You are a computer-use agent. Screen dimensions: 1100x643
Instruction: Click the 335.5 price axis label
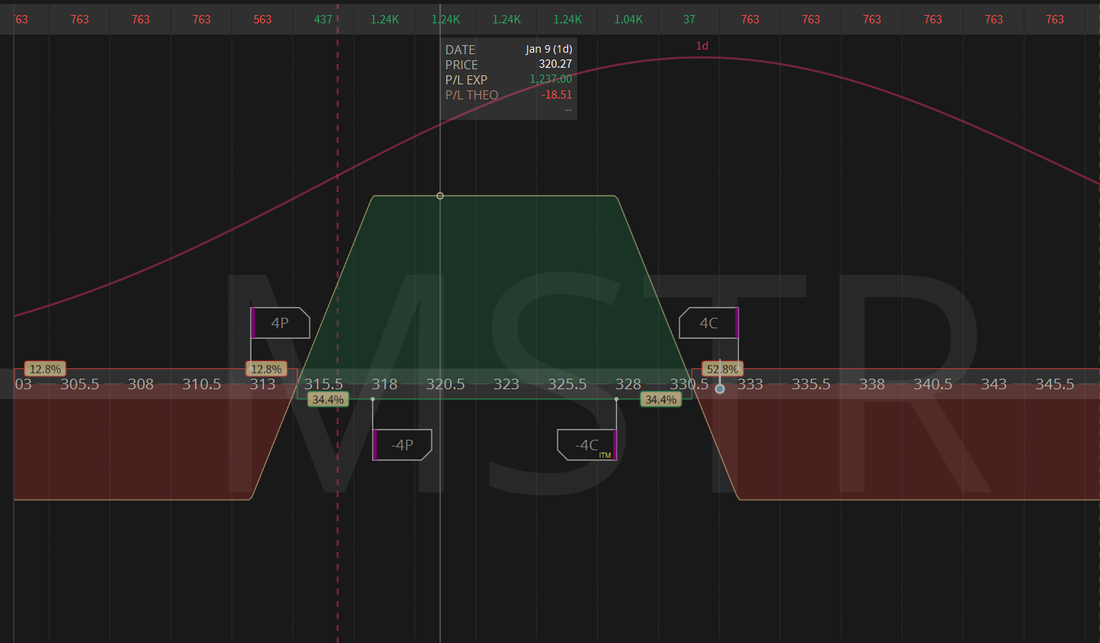[811, 384]
